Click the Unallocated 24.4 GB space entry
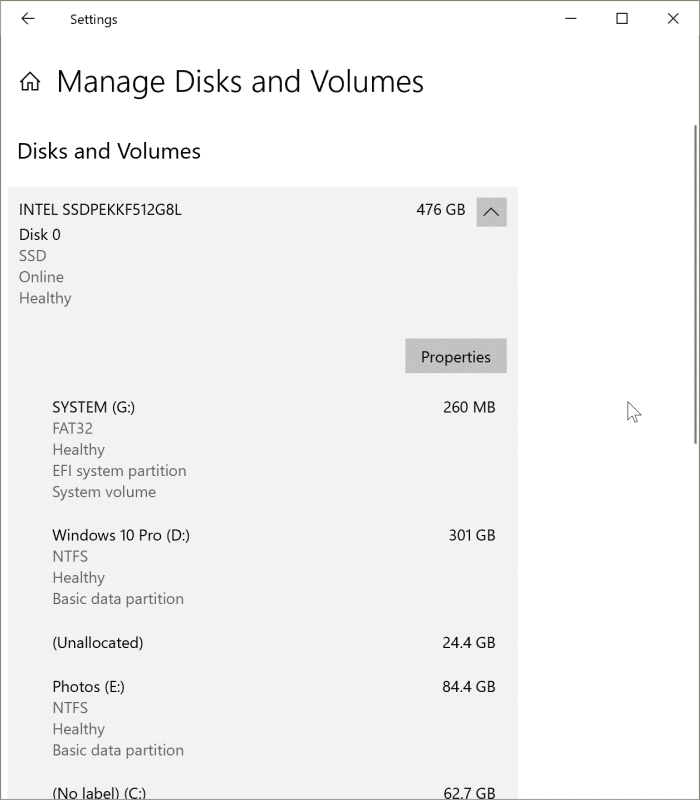The width and height of the screenshot is (700, 800). coord(97,643)
